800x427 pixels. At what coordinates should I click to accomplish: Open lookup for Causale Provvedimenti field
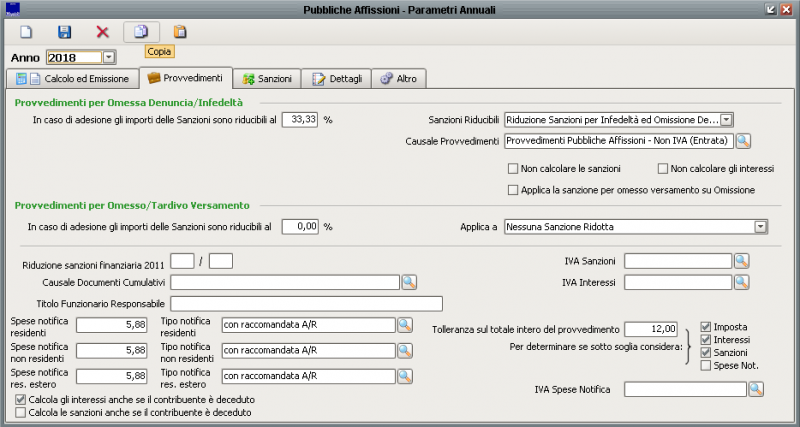(x=743, y=141)
